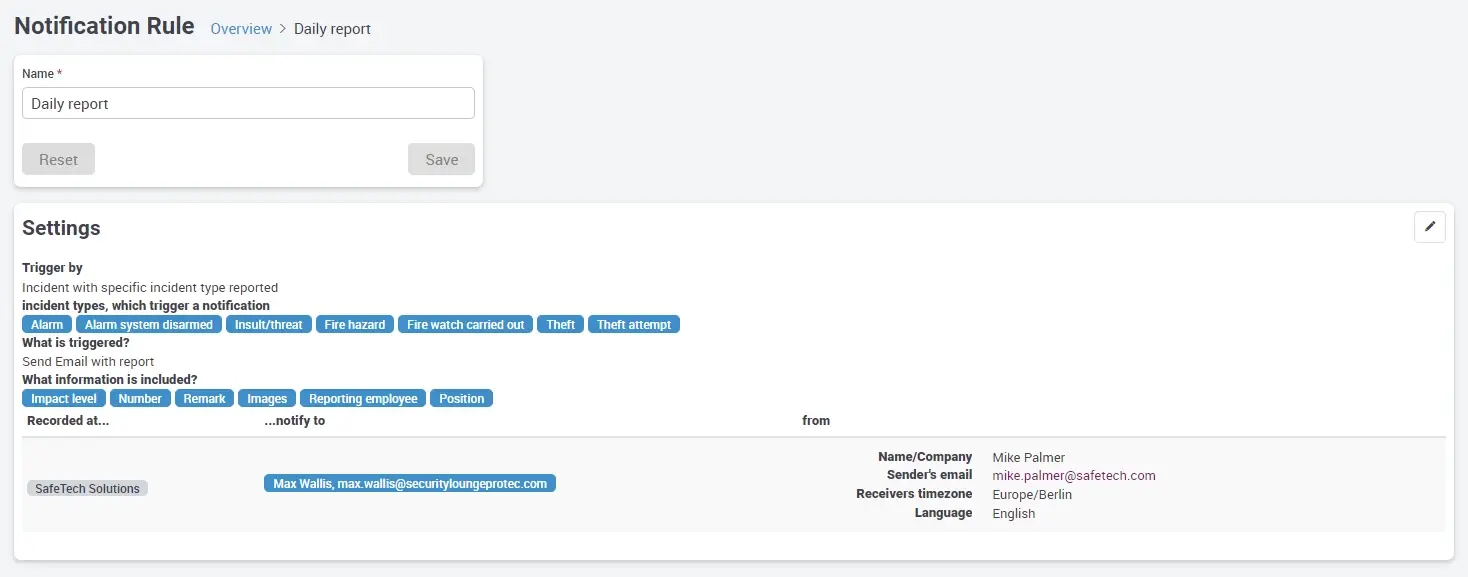Click the Theft incident tag

[561, 325]
